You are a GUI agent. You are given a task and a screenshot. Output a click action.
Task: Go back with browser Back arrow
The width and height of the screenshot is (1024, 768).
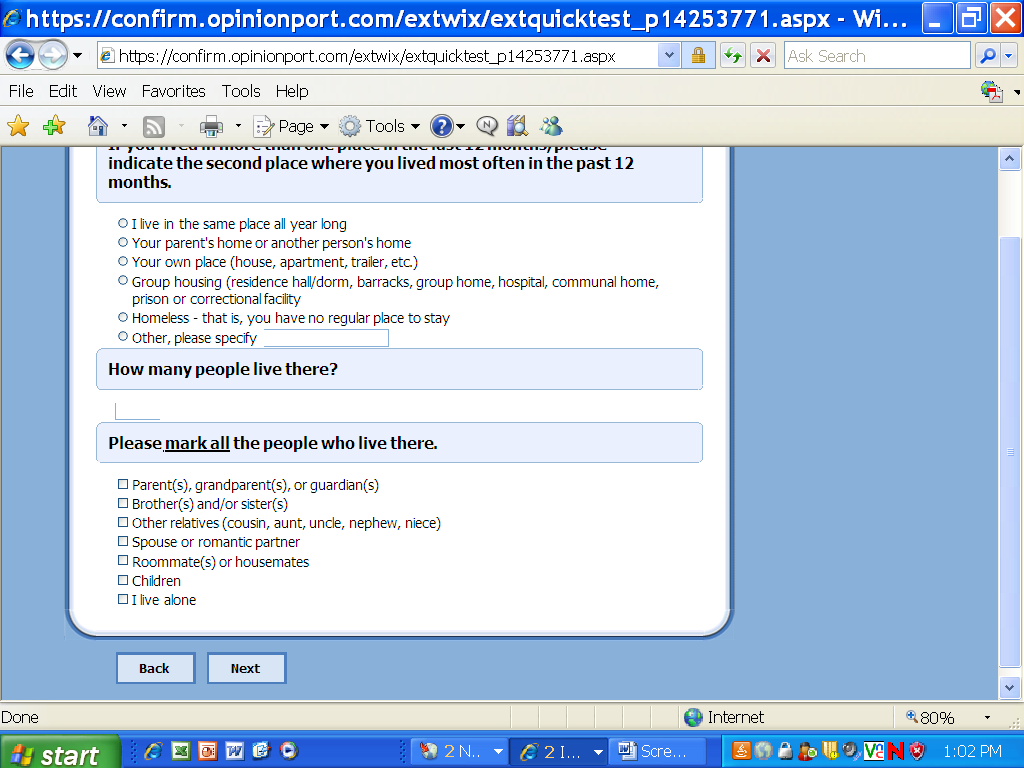coord(20,56)
